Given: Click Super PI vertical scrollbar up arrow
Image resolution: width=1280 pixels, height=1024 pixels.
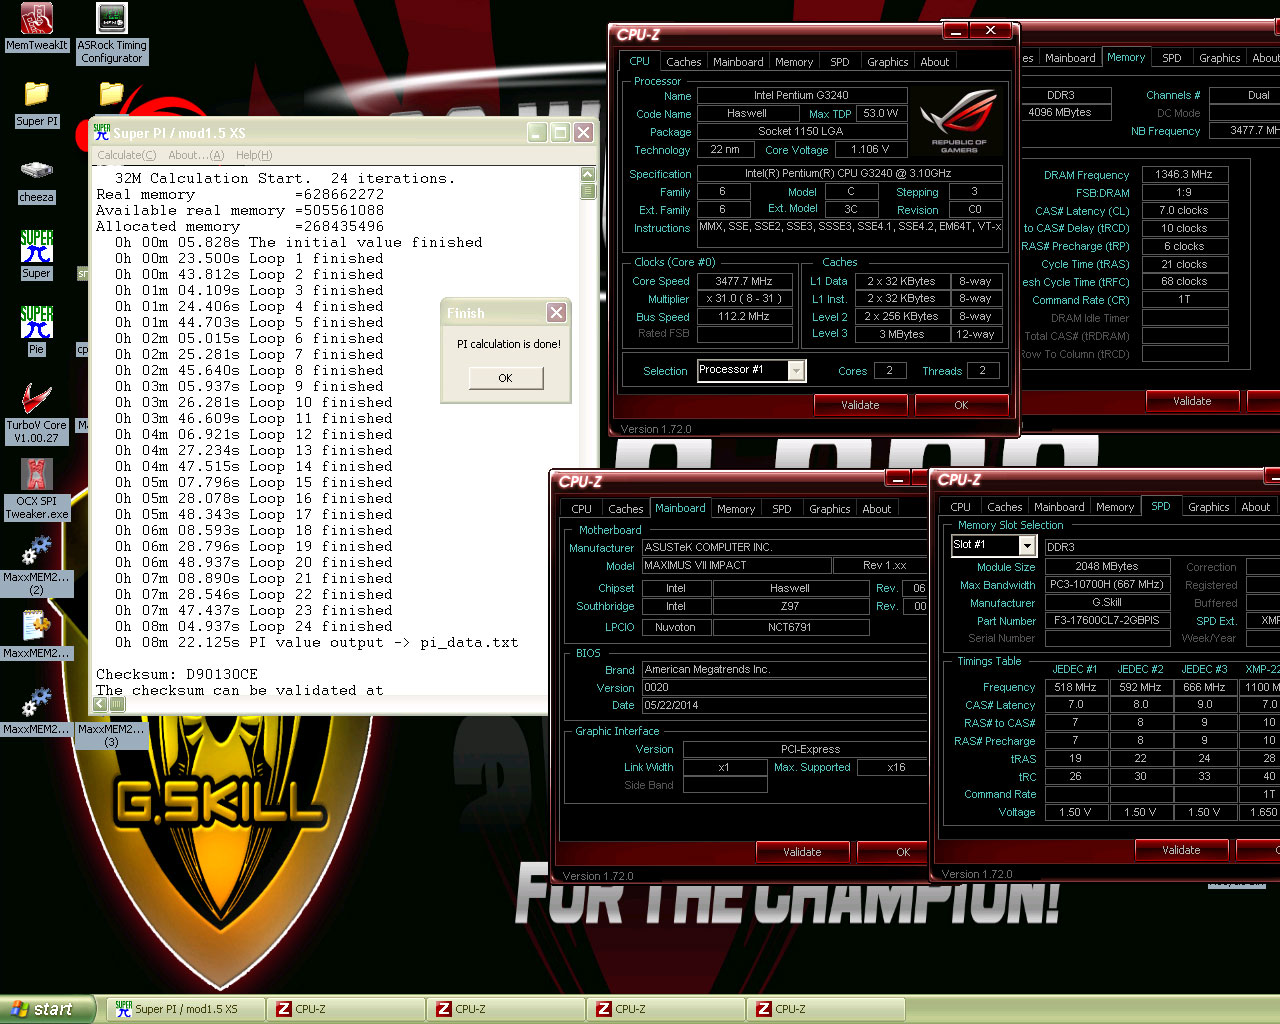Looking at the screenshot, I should [x=588, y=175].
